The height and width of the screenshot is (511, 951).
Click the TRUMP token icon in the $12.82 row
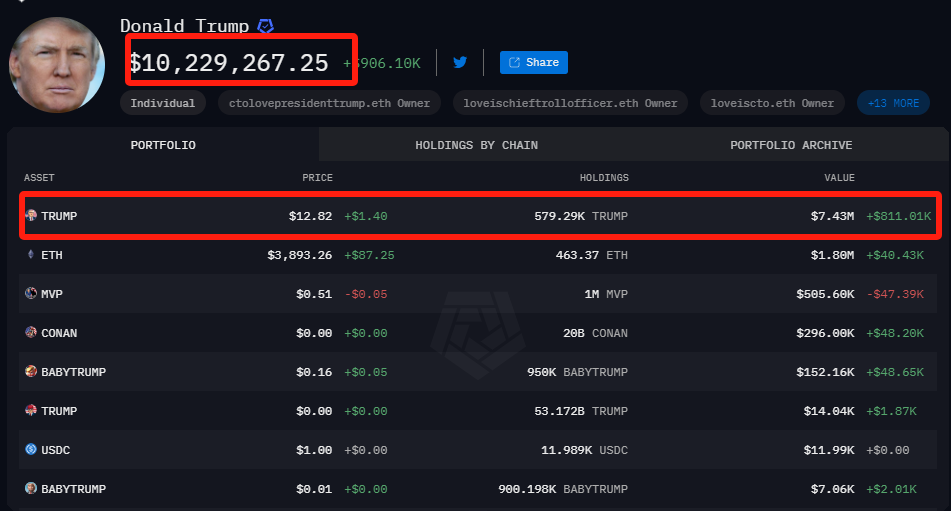[x=31, y=215]
